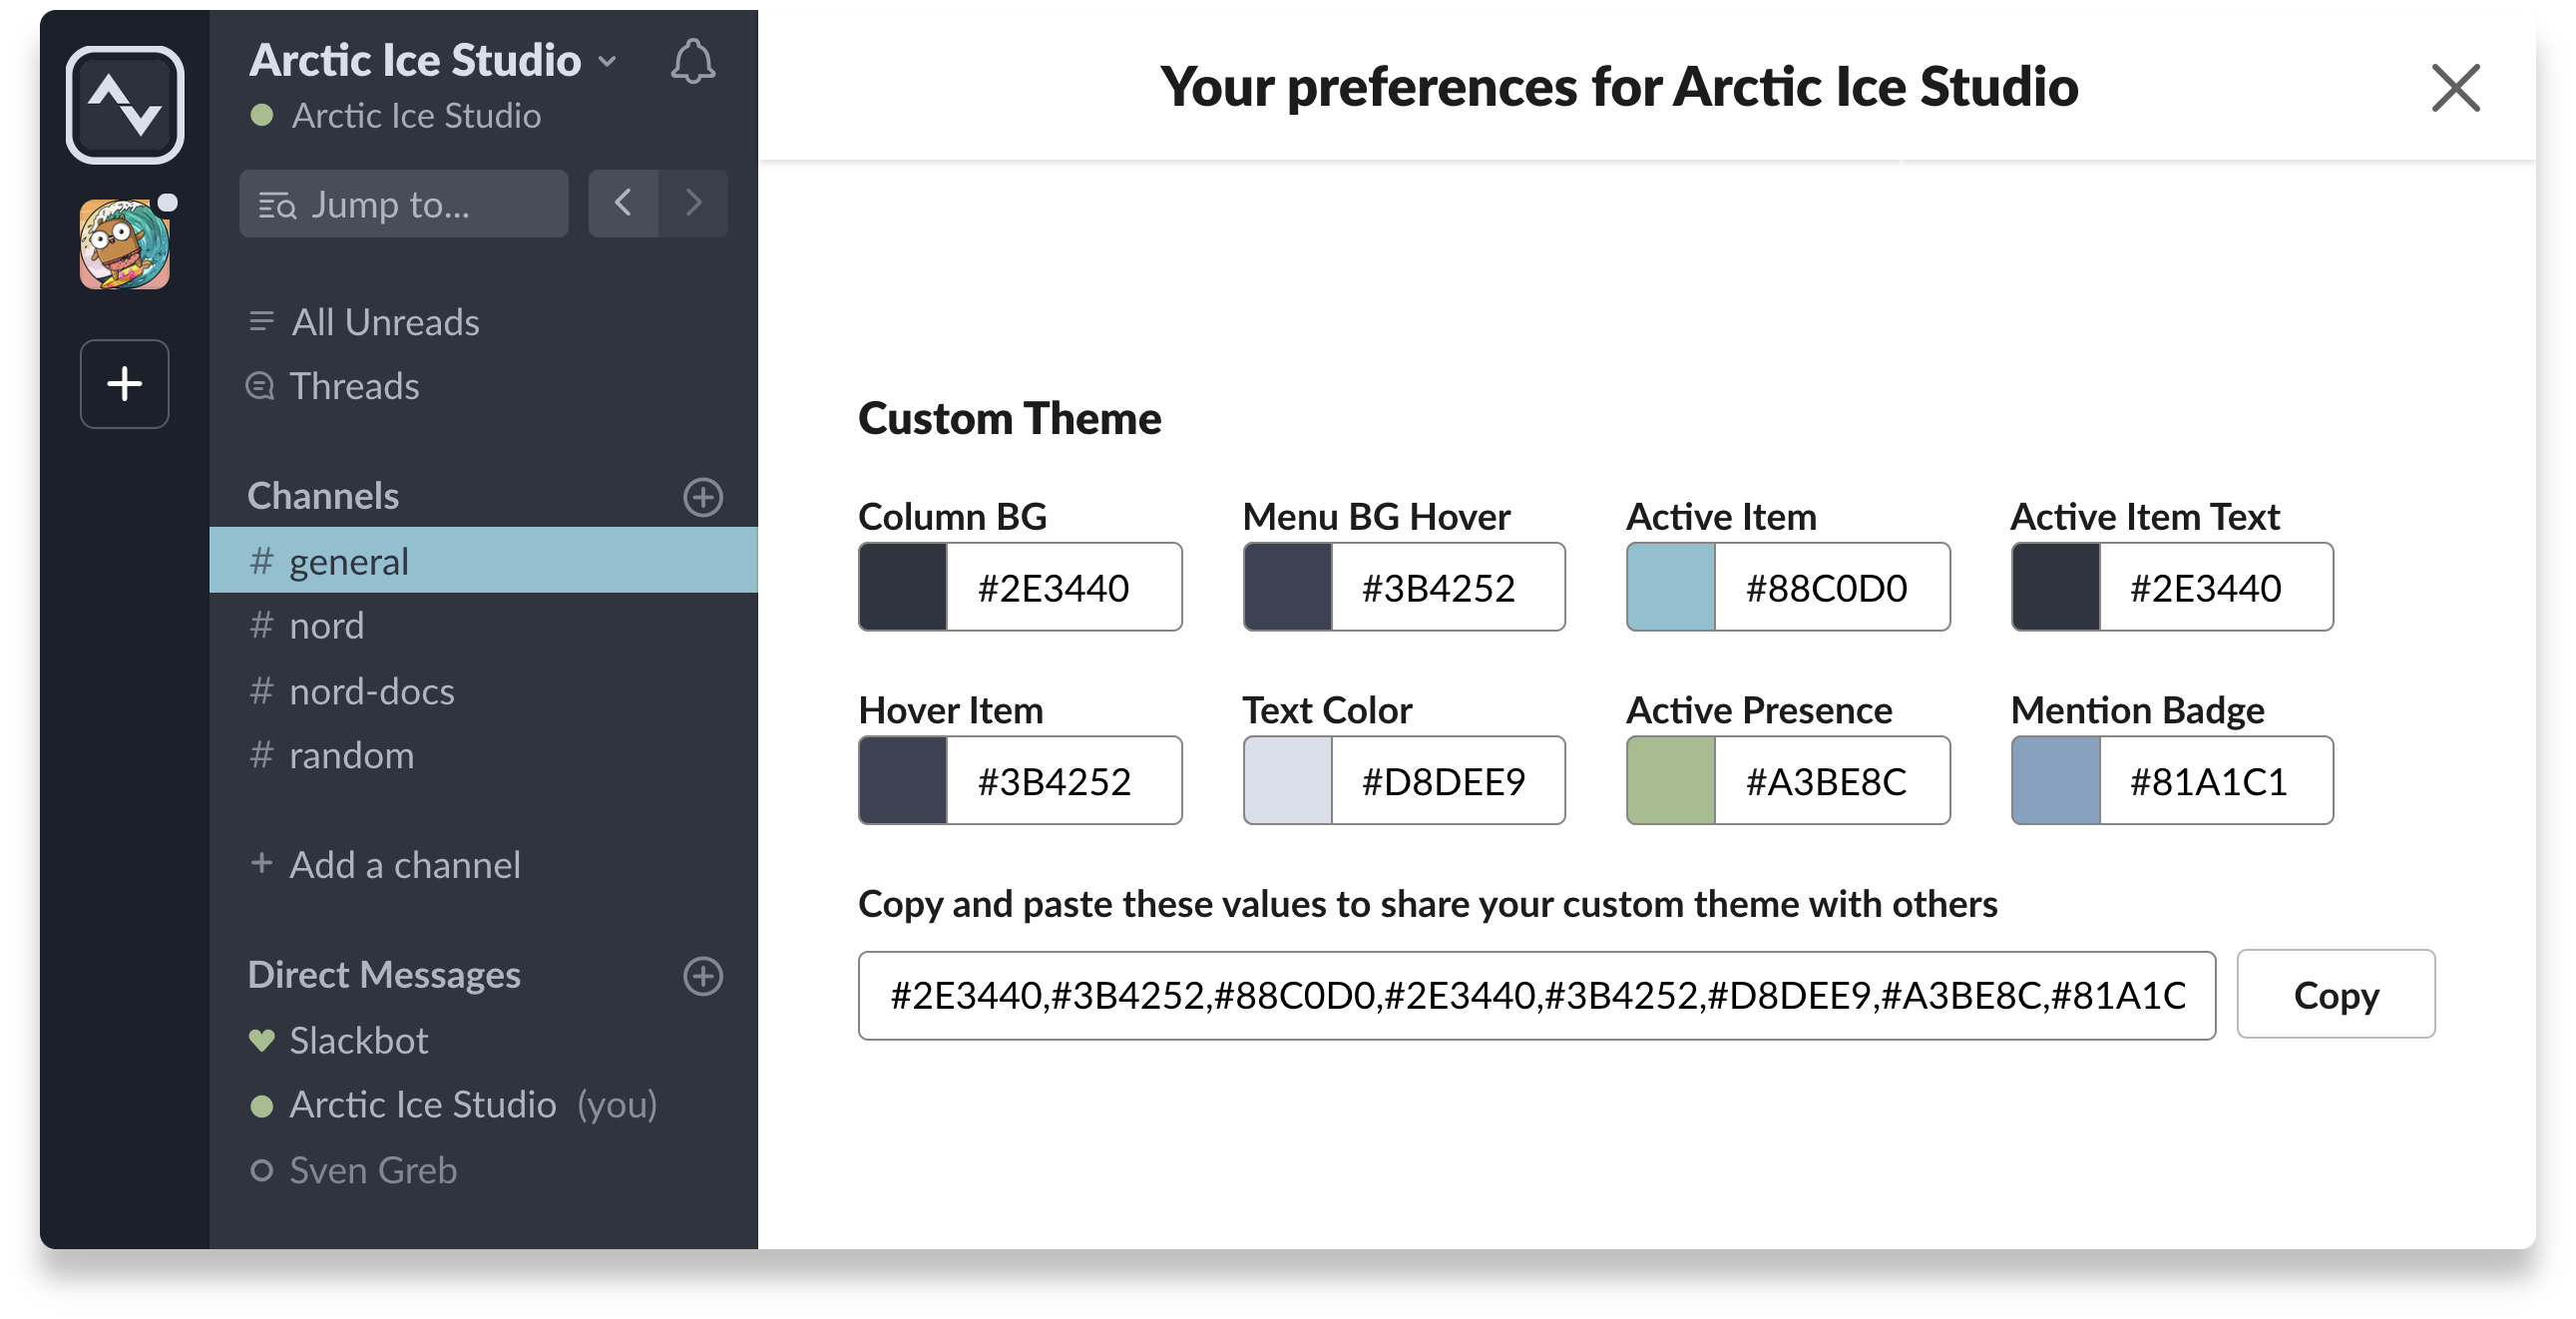Click the Active Presence green swatch

coord(1671,781)
